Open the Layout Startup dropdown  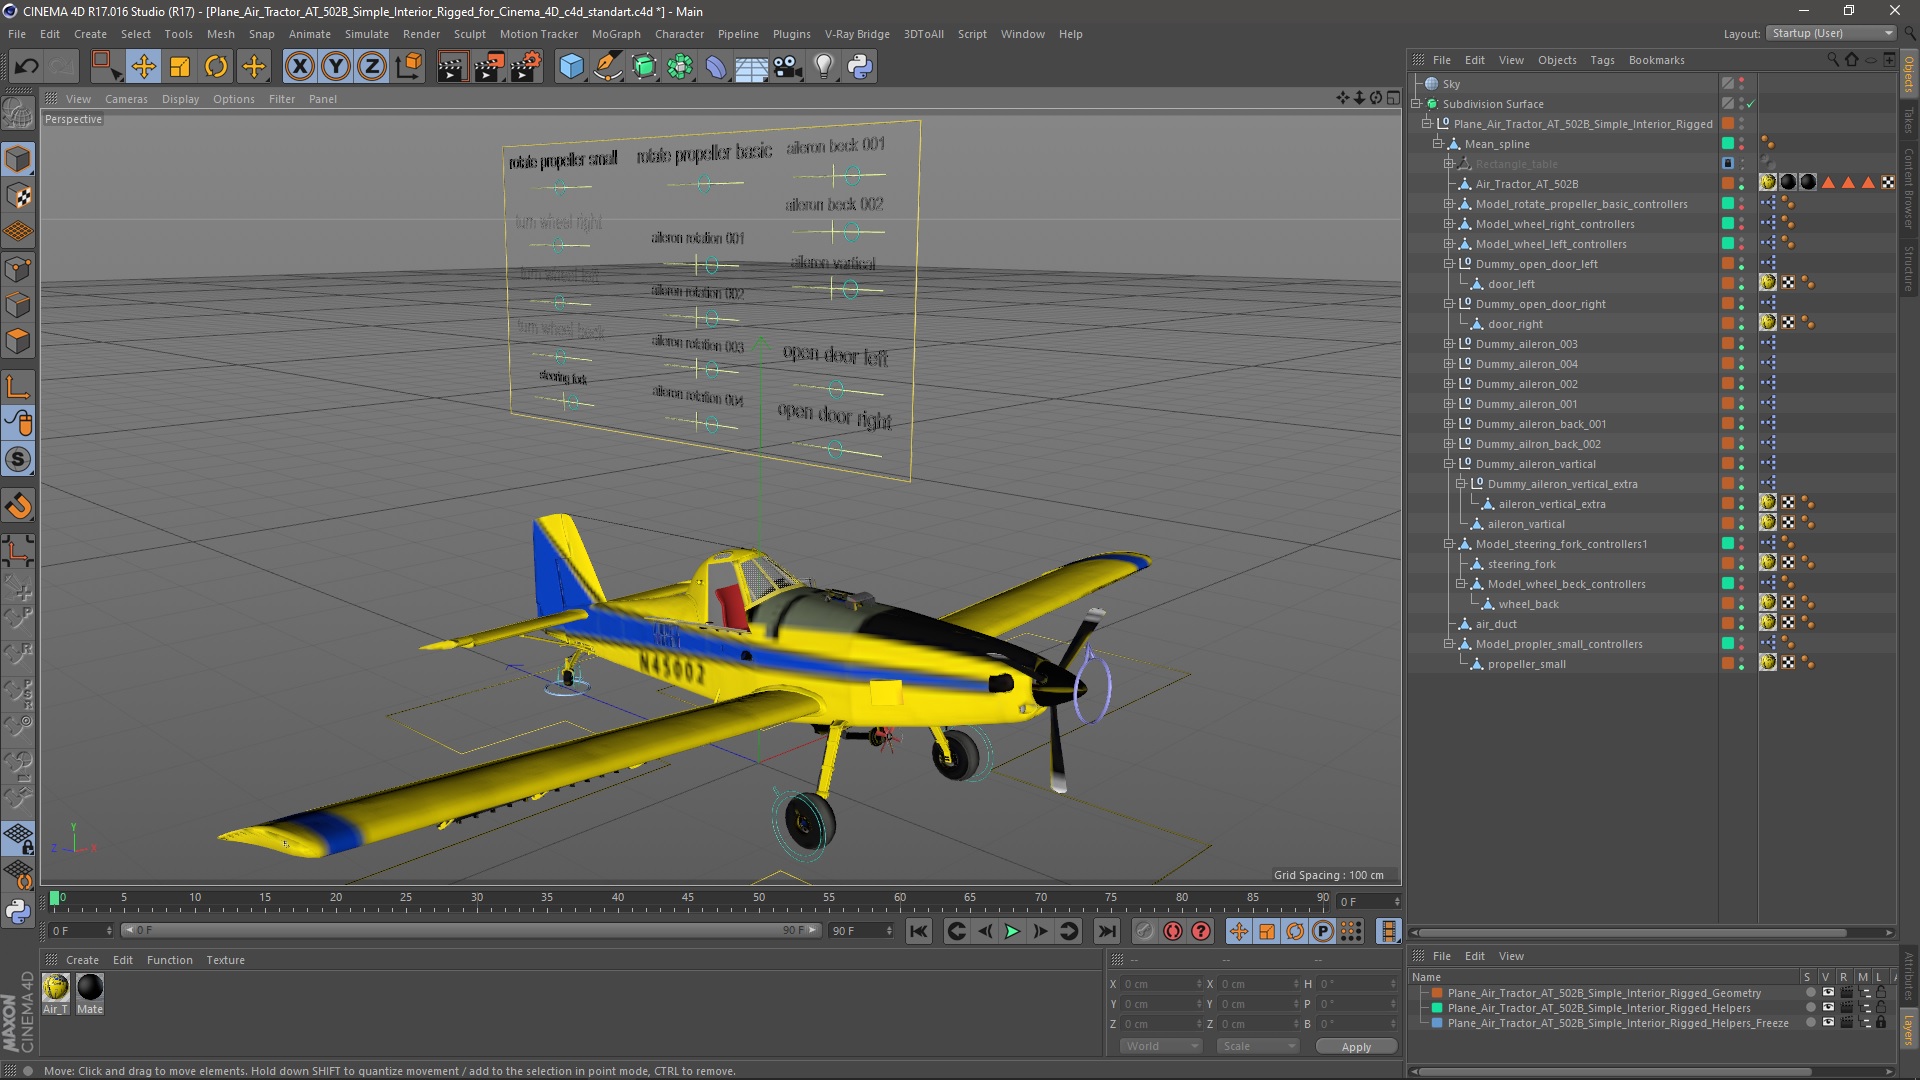point(1831,33)
